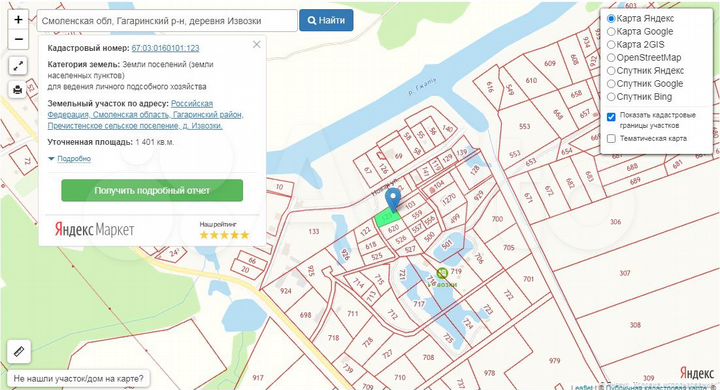Image resolution: width=720 pixels, height=390 pixels.
Task: Zoom in the map with plus button
Action: click(x=18, y=20)
